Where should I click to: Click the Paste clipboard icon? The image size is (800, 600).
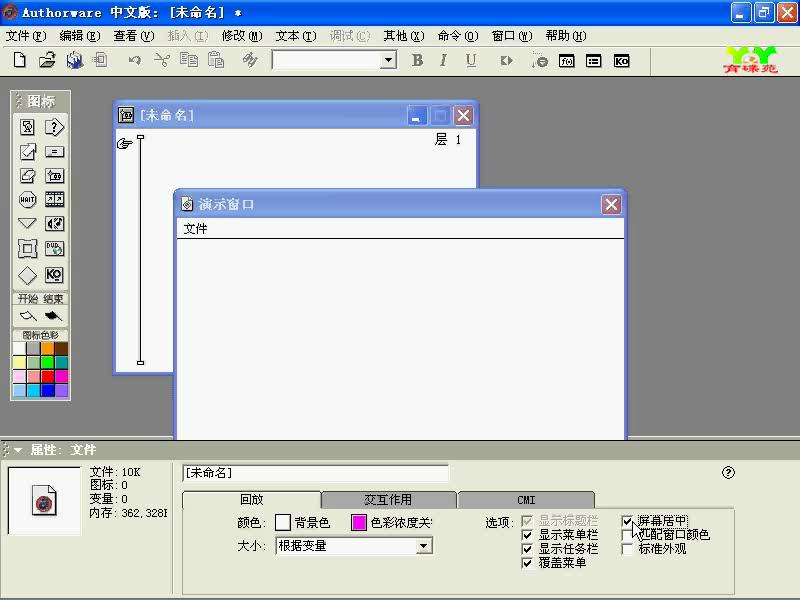tap(216, 60)
